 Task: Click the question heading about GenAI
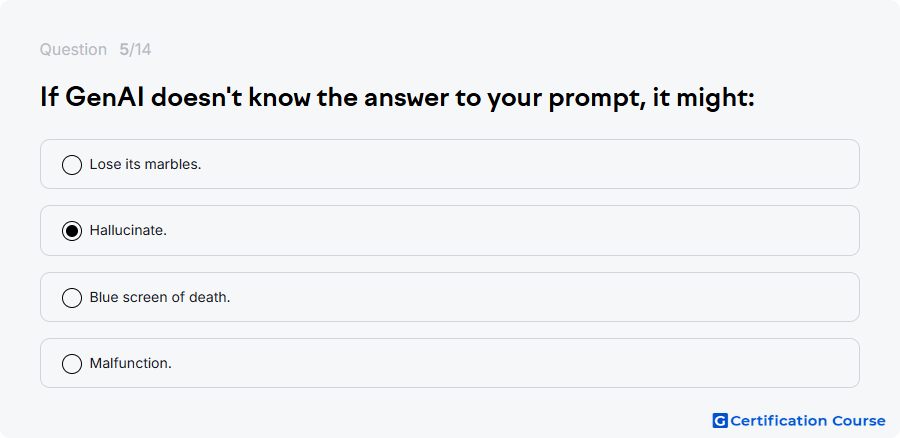click(x=397, y=98)
